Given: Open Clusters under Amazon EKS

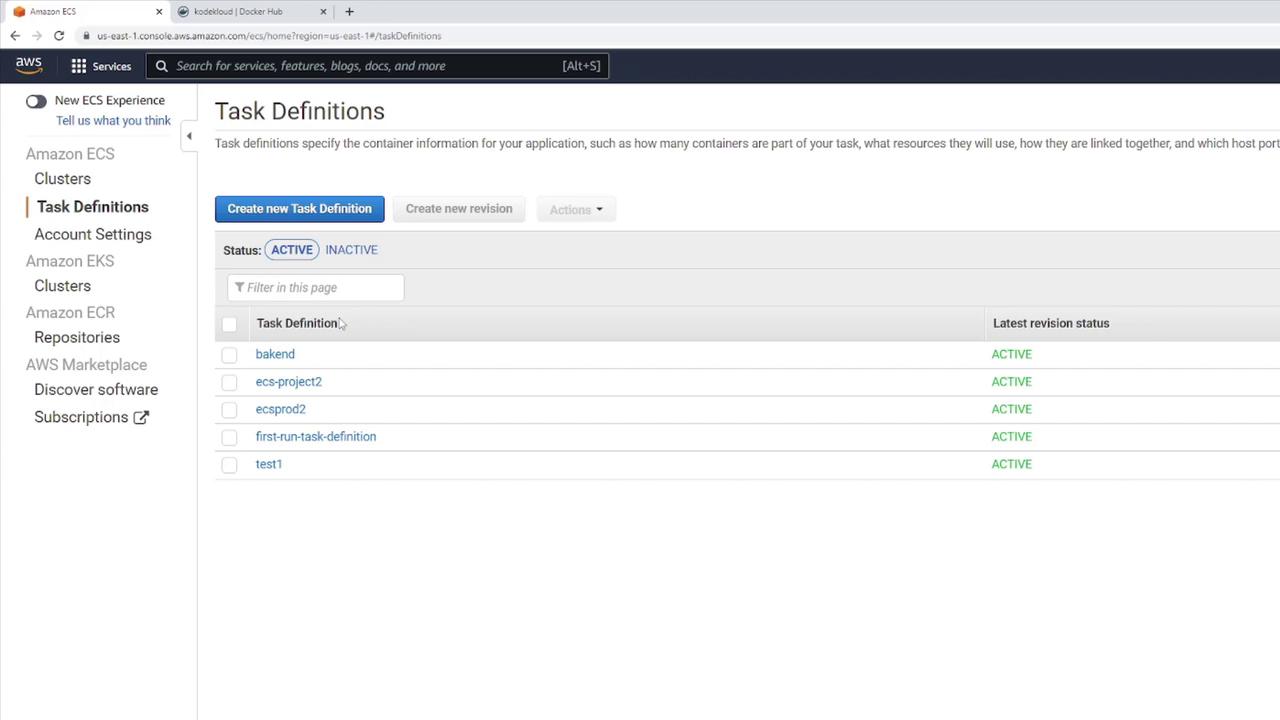Looking at the screenshot, I should (62, 286).
